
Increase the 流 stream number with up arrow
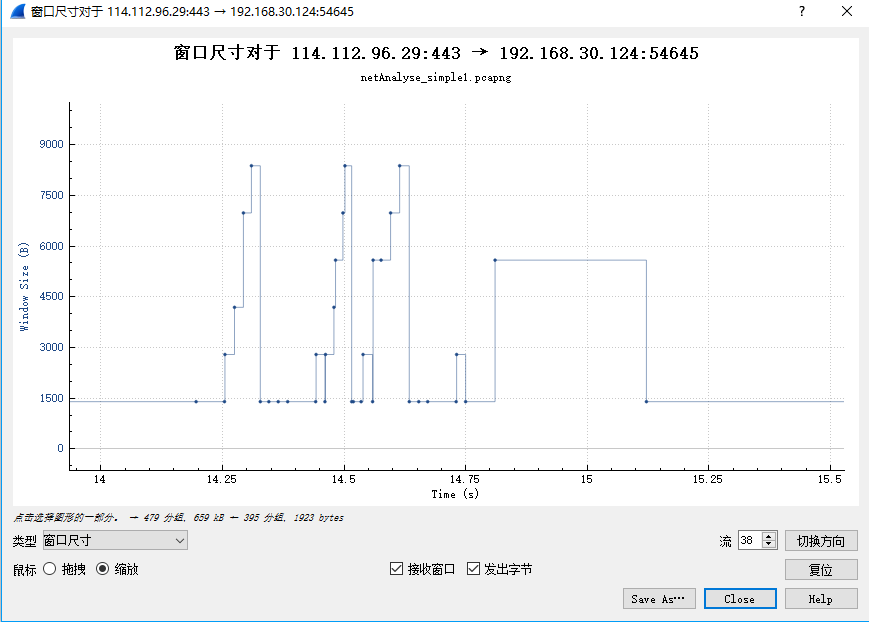tap(769, 536)
